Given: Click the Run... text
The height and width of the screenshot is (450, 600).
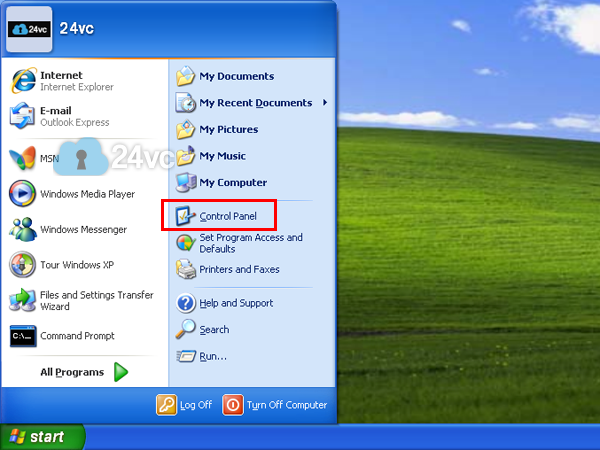Looking at the screenshot, I should [213, 356].
